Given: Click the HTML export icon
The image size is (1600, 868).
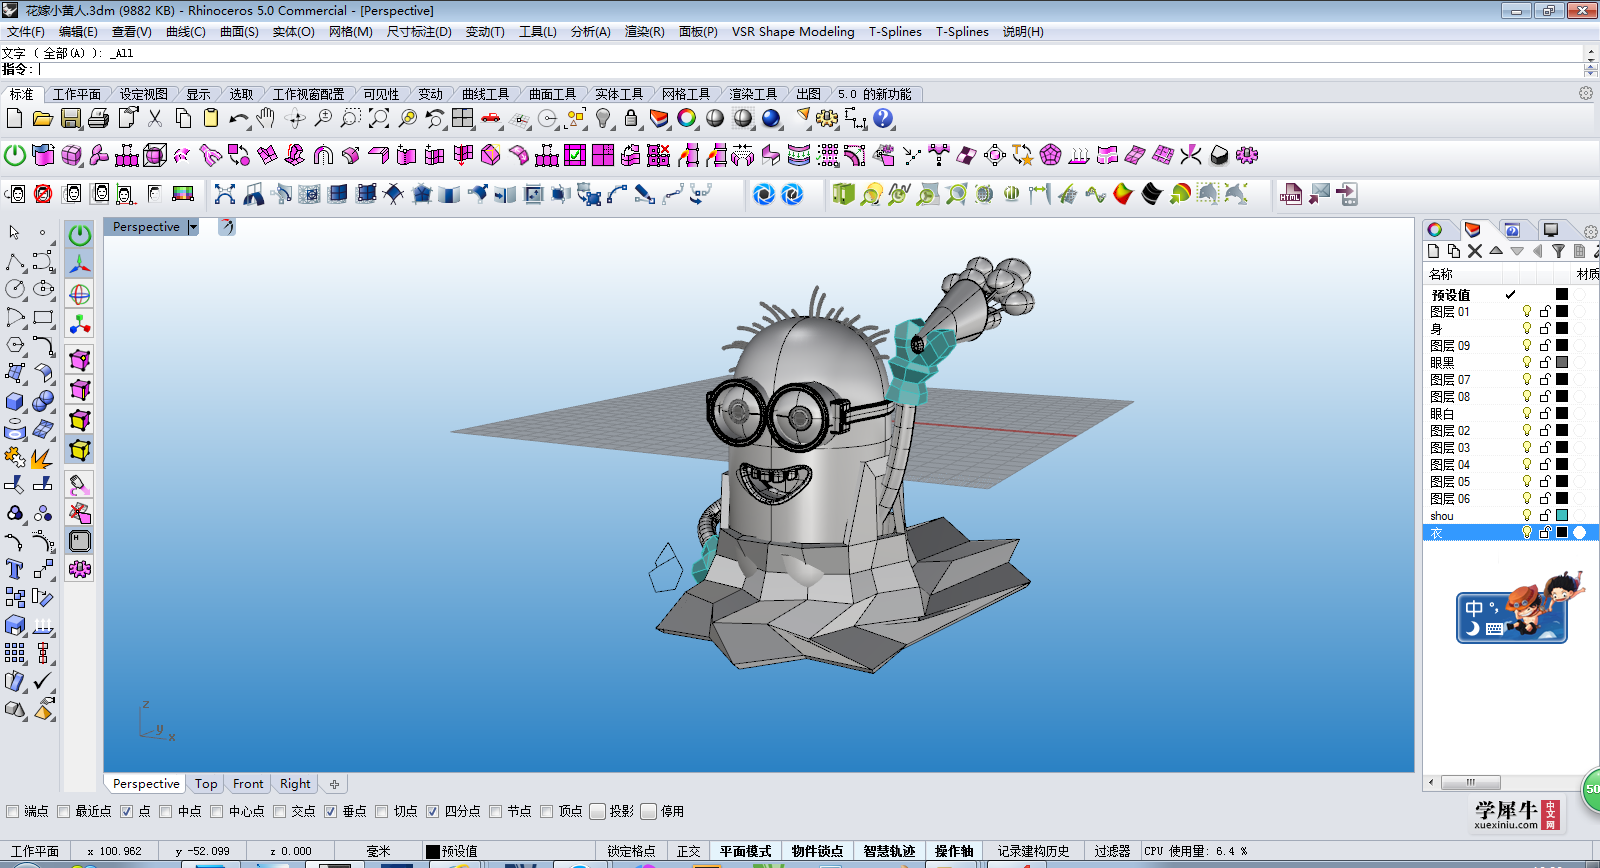Looking at the screenshot, I should [1291, 194].
